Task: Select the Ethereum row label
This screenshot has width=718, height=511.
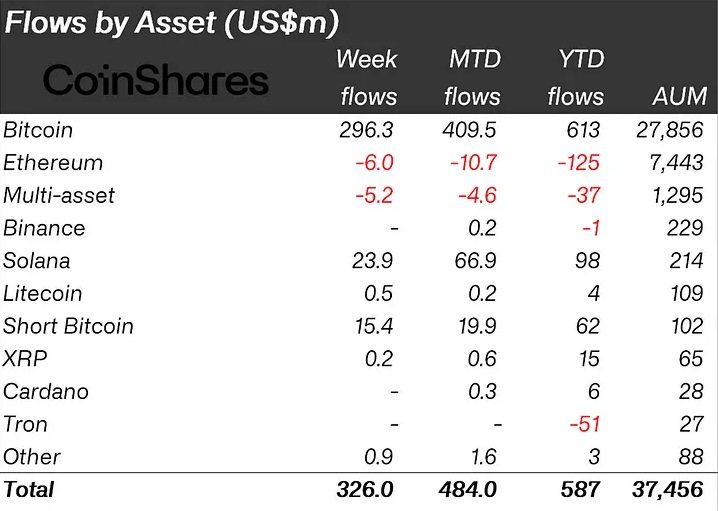Action: [53, 163]
